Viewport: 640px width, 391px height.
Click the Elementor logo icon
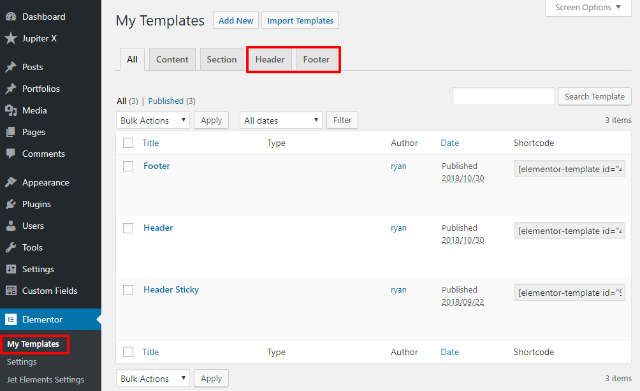click(11, 319)
